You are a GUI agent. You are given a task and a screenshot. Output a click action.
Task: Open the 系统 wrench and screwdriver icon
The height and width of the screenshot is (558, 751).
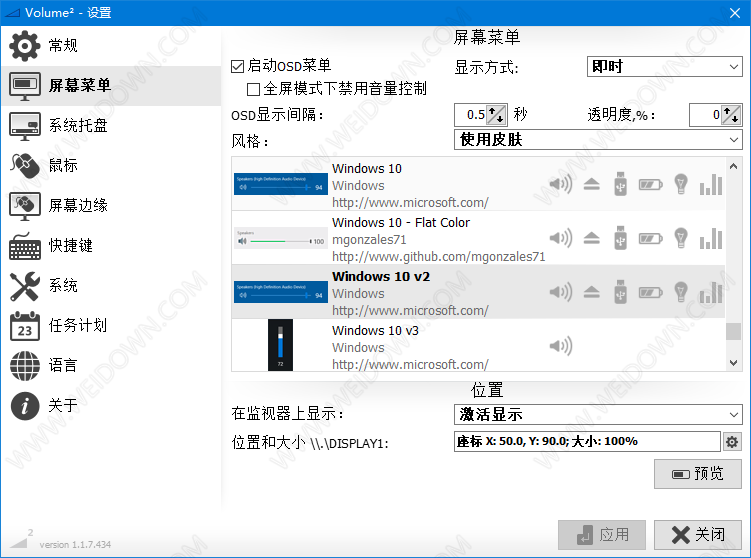24,286
